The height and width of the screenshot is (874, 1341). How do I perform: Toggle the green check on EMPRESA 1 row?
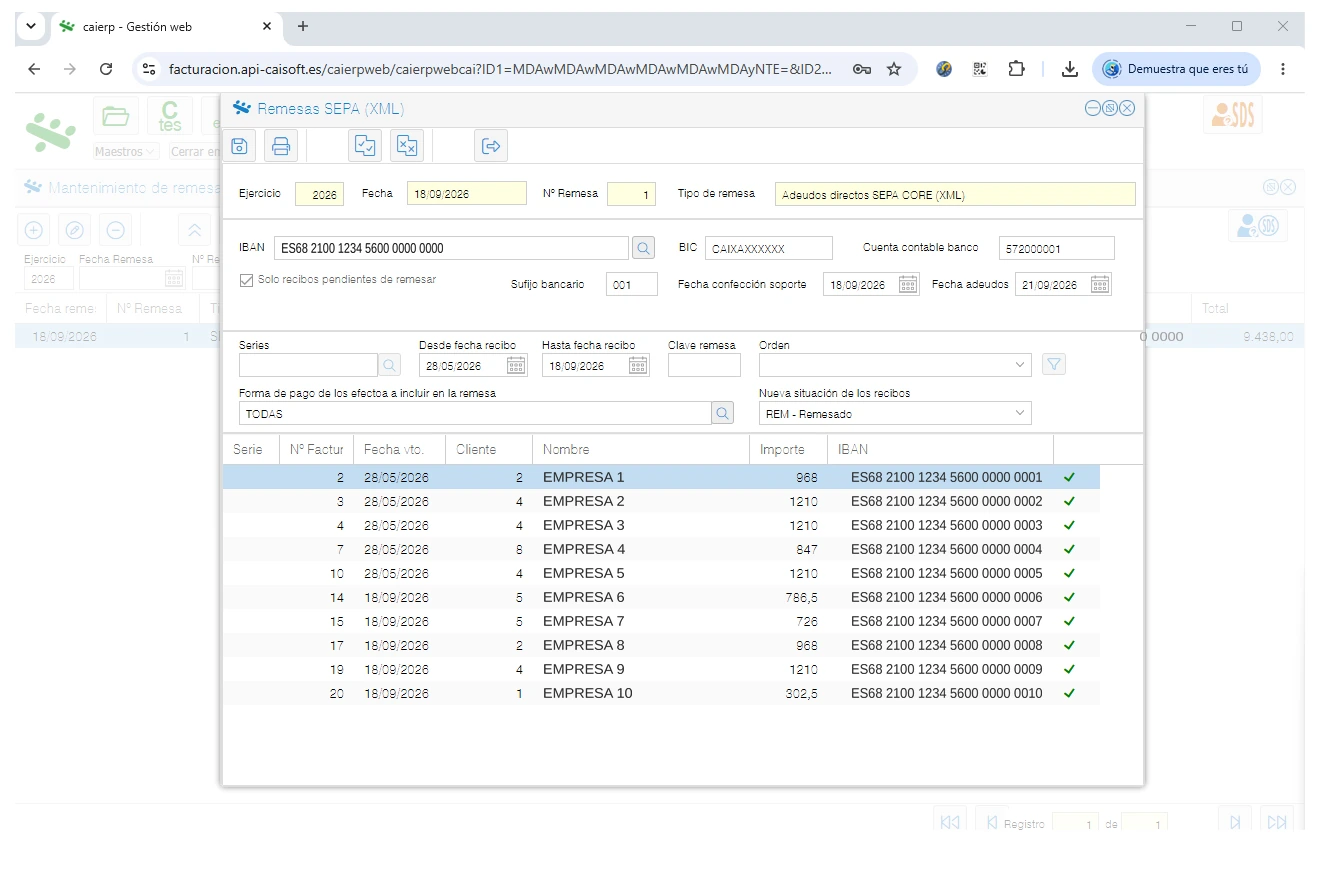pyautogui.click(x=1069, y=478)
